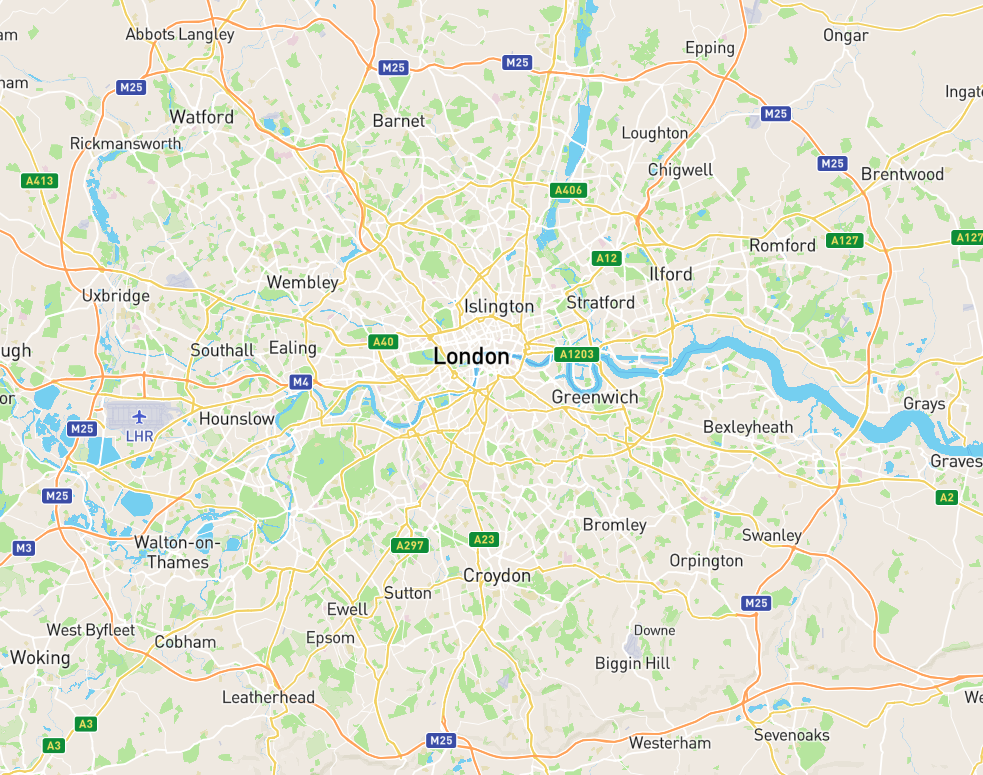Click the Heathrow LHR airport icon
This screenshot has width=983, height=775.
[x=139, y=417]
